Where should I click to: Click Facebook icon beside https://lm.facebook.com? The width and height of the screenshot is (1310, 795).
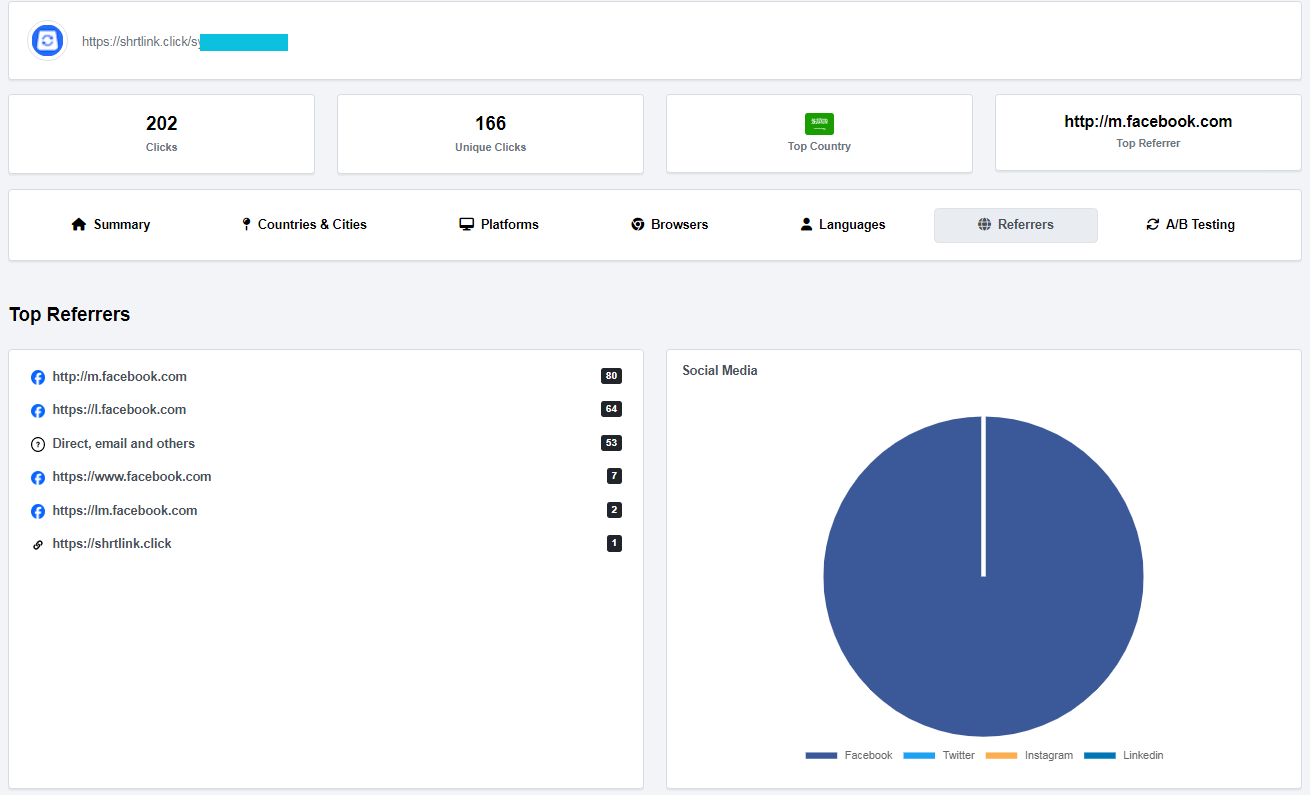[38, 511]
